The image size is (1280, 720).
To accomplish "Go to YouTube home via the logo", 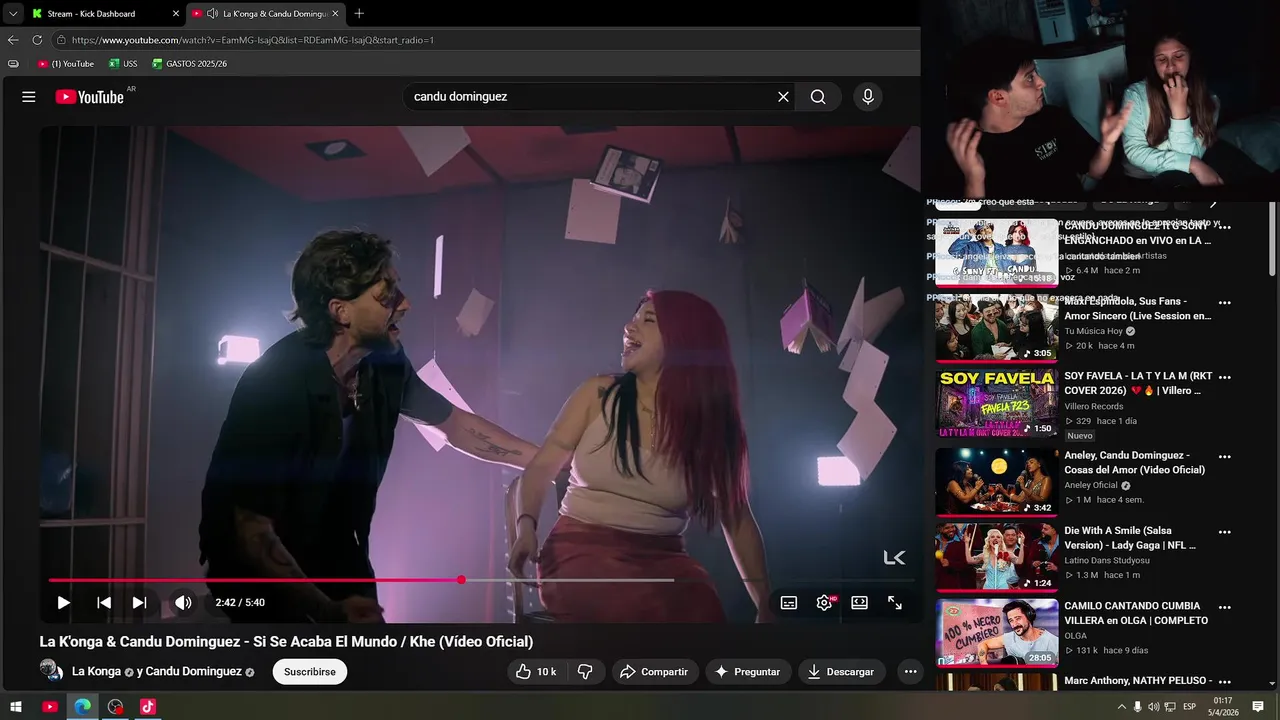I will (90, 97).
